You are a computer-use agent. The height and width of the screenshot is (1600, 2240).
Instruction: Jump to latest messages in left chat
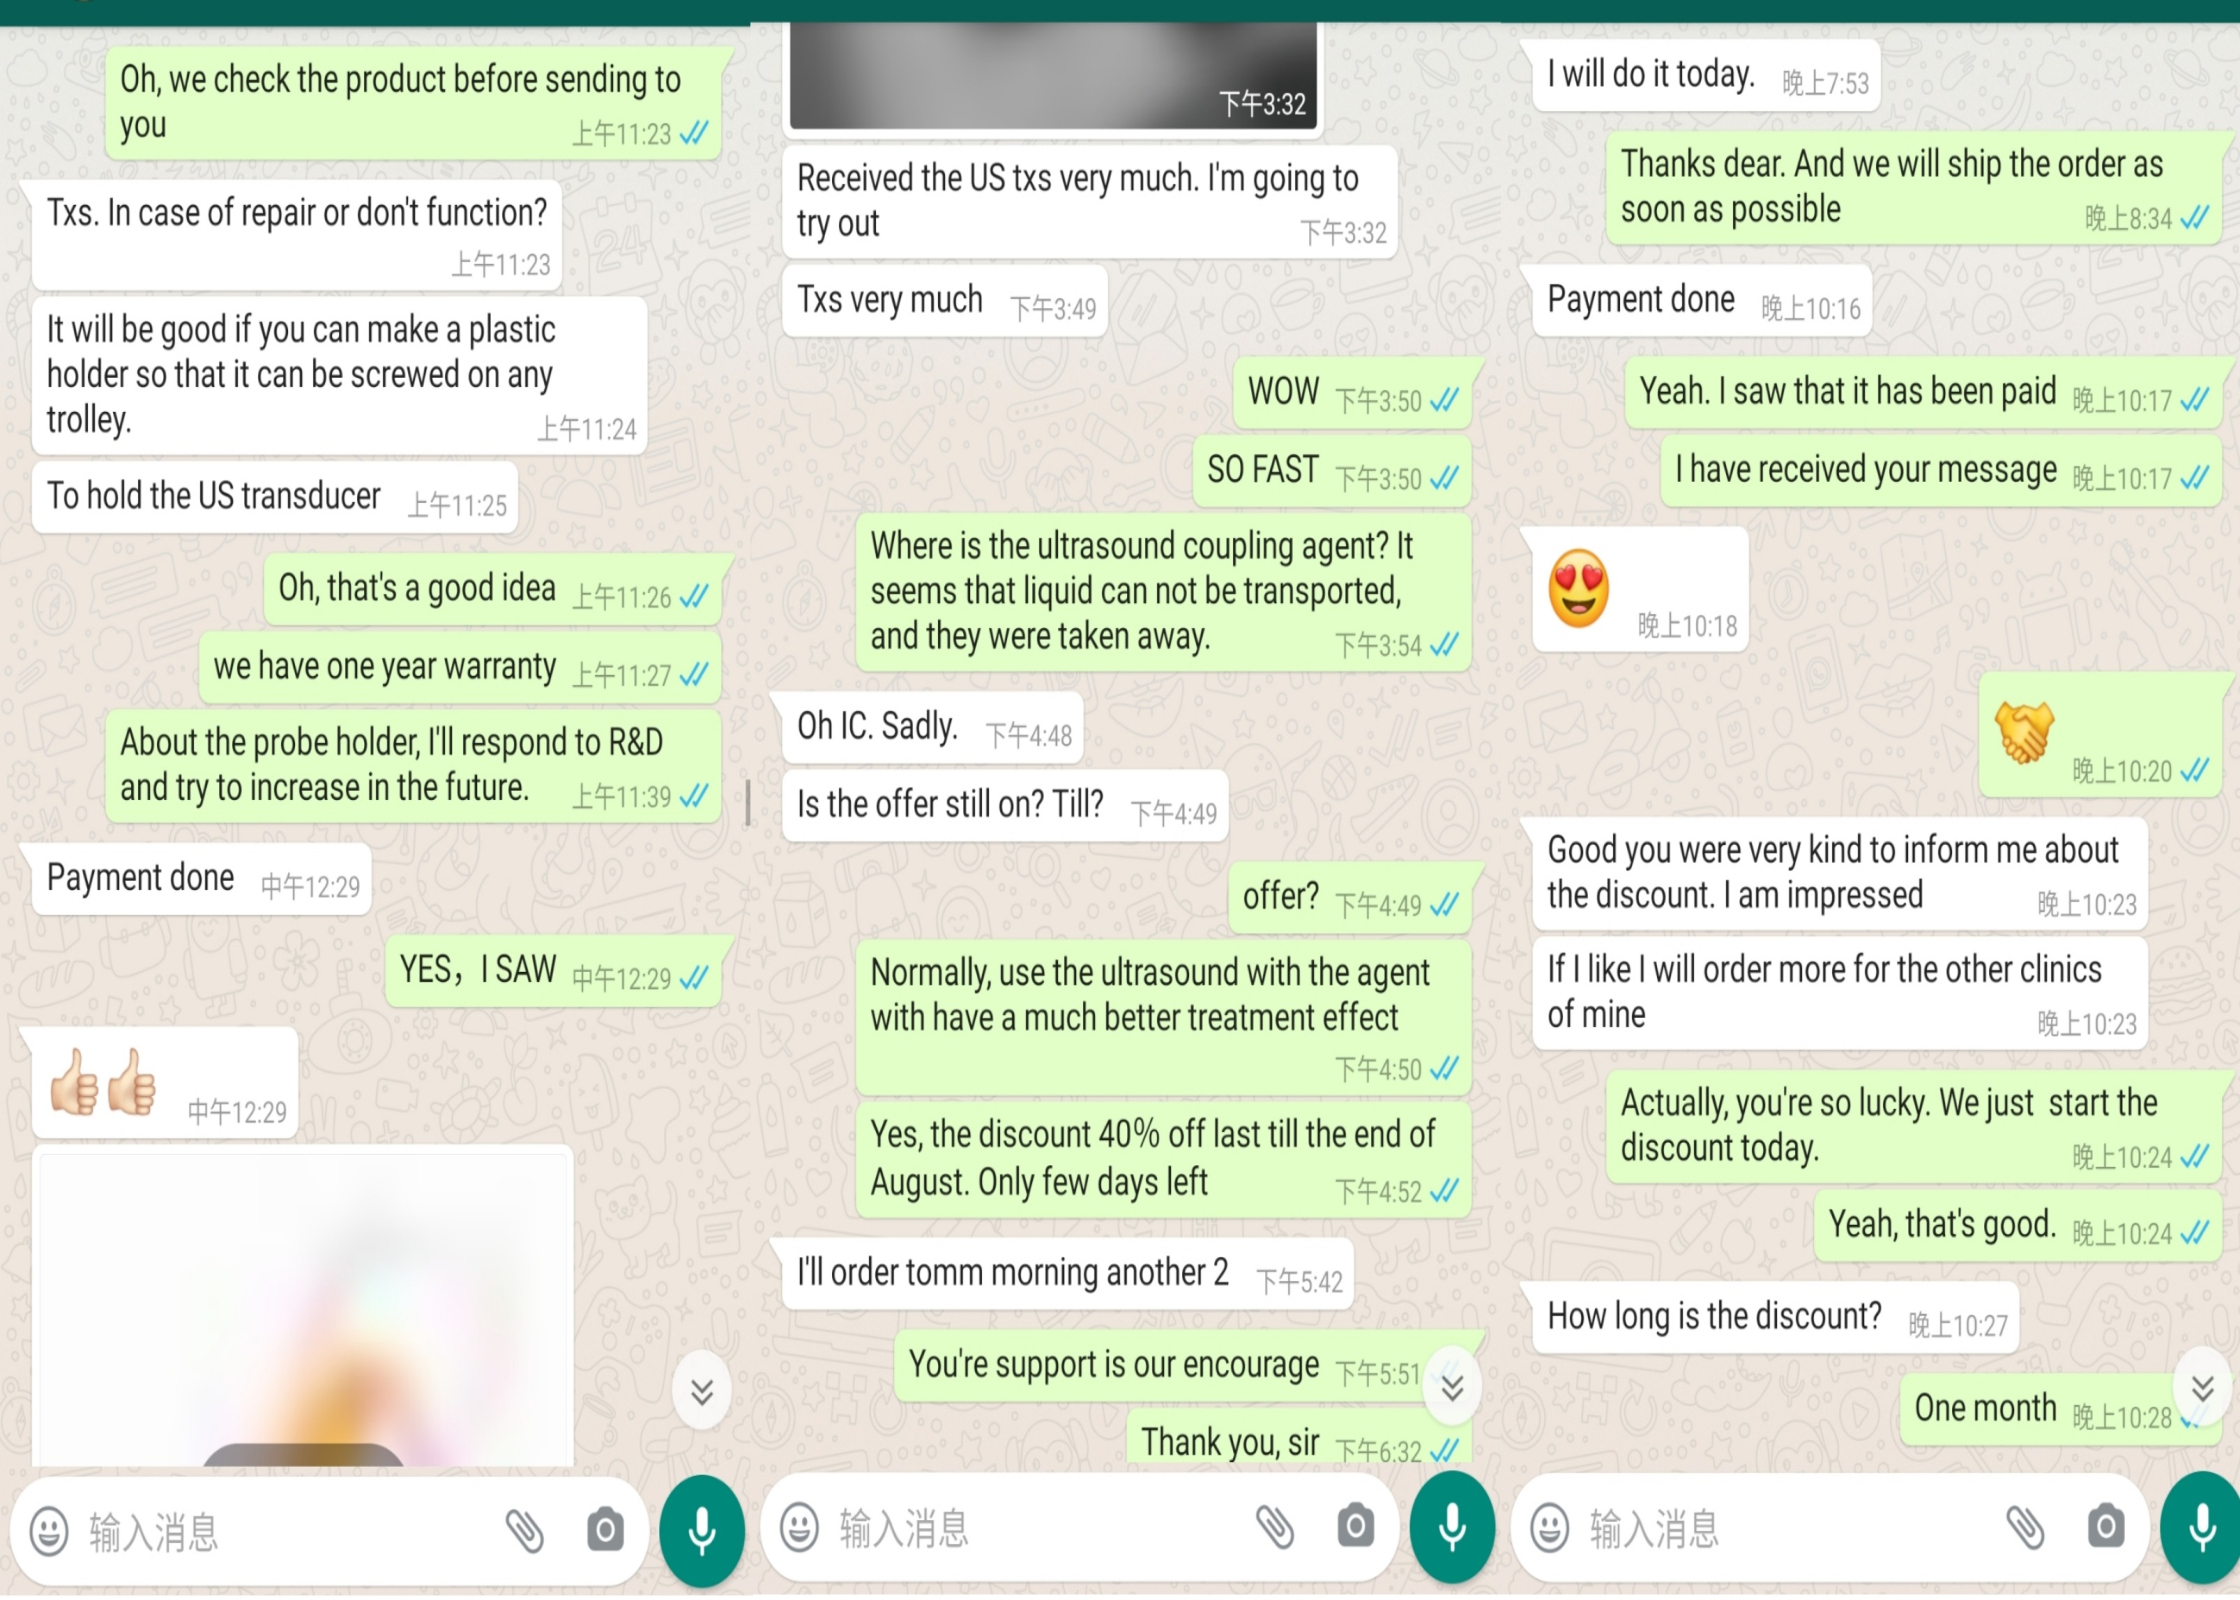[702, 1391]
